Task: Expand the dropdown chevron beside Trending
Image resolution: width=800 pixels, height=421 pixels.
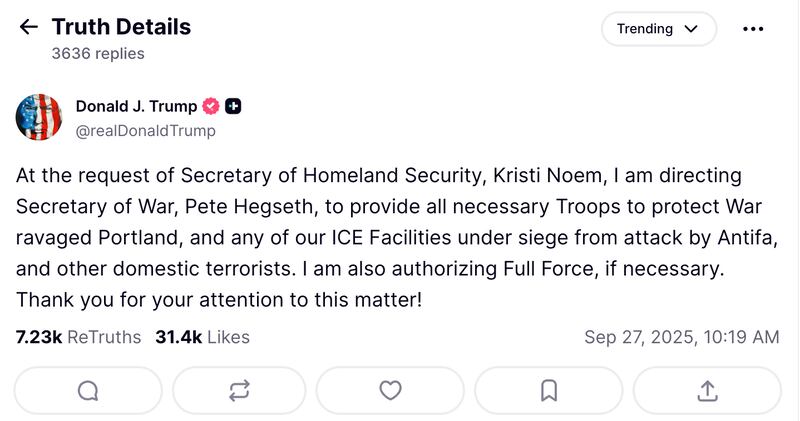Action: pyautogui.click(x=691, y=29)
